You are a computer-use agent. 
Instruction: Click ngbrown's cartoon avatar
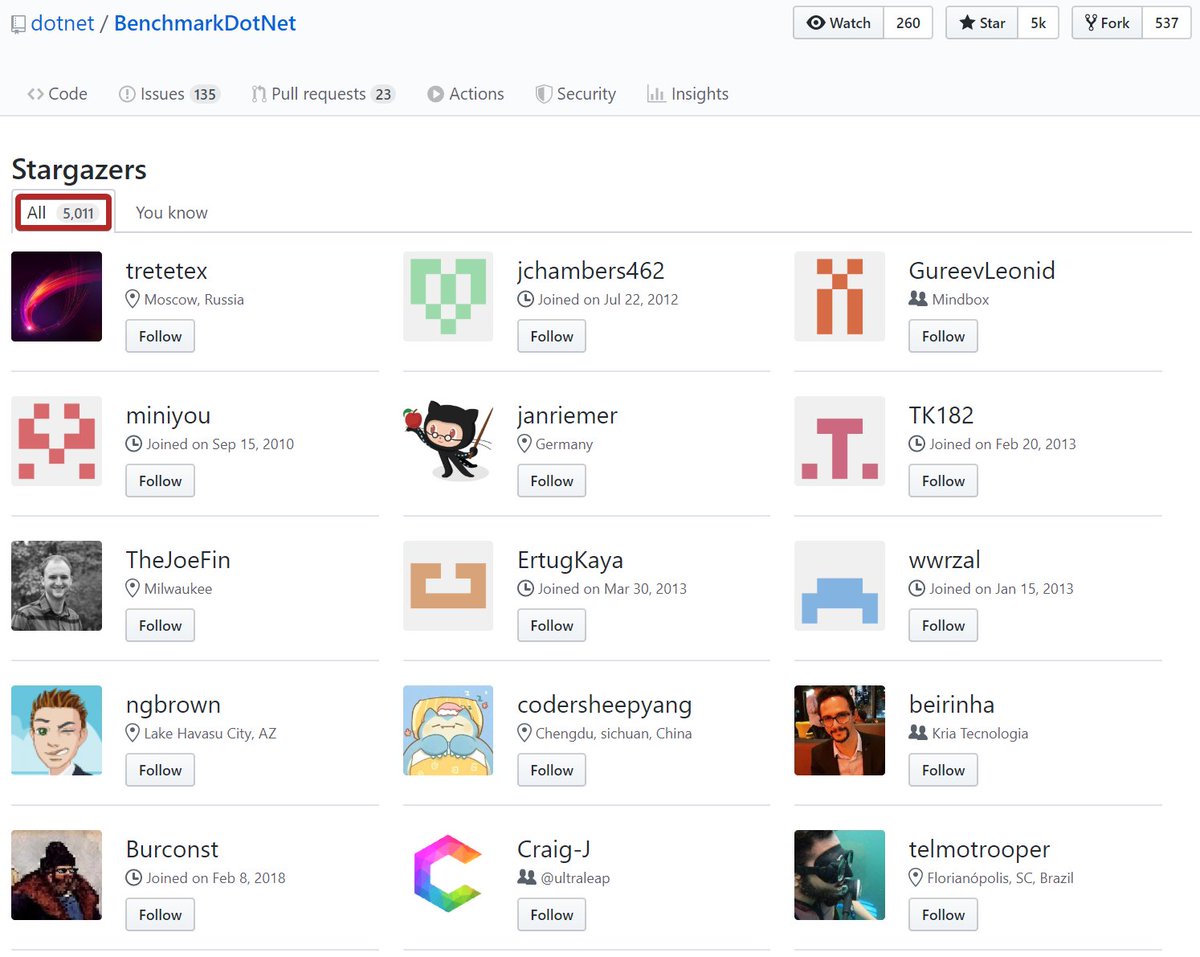(x=57, y=730)
